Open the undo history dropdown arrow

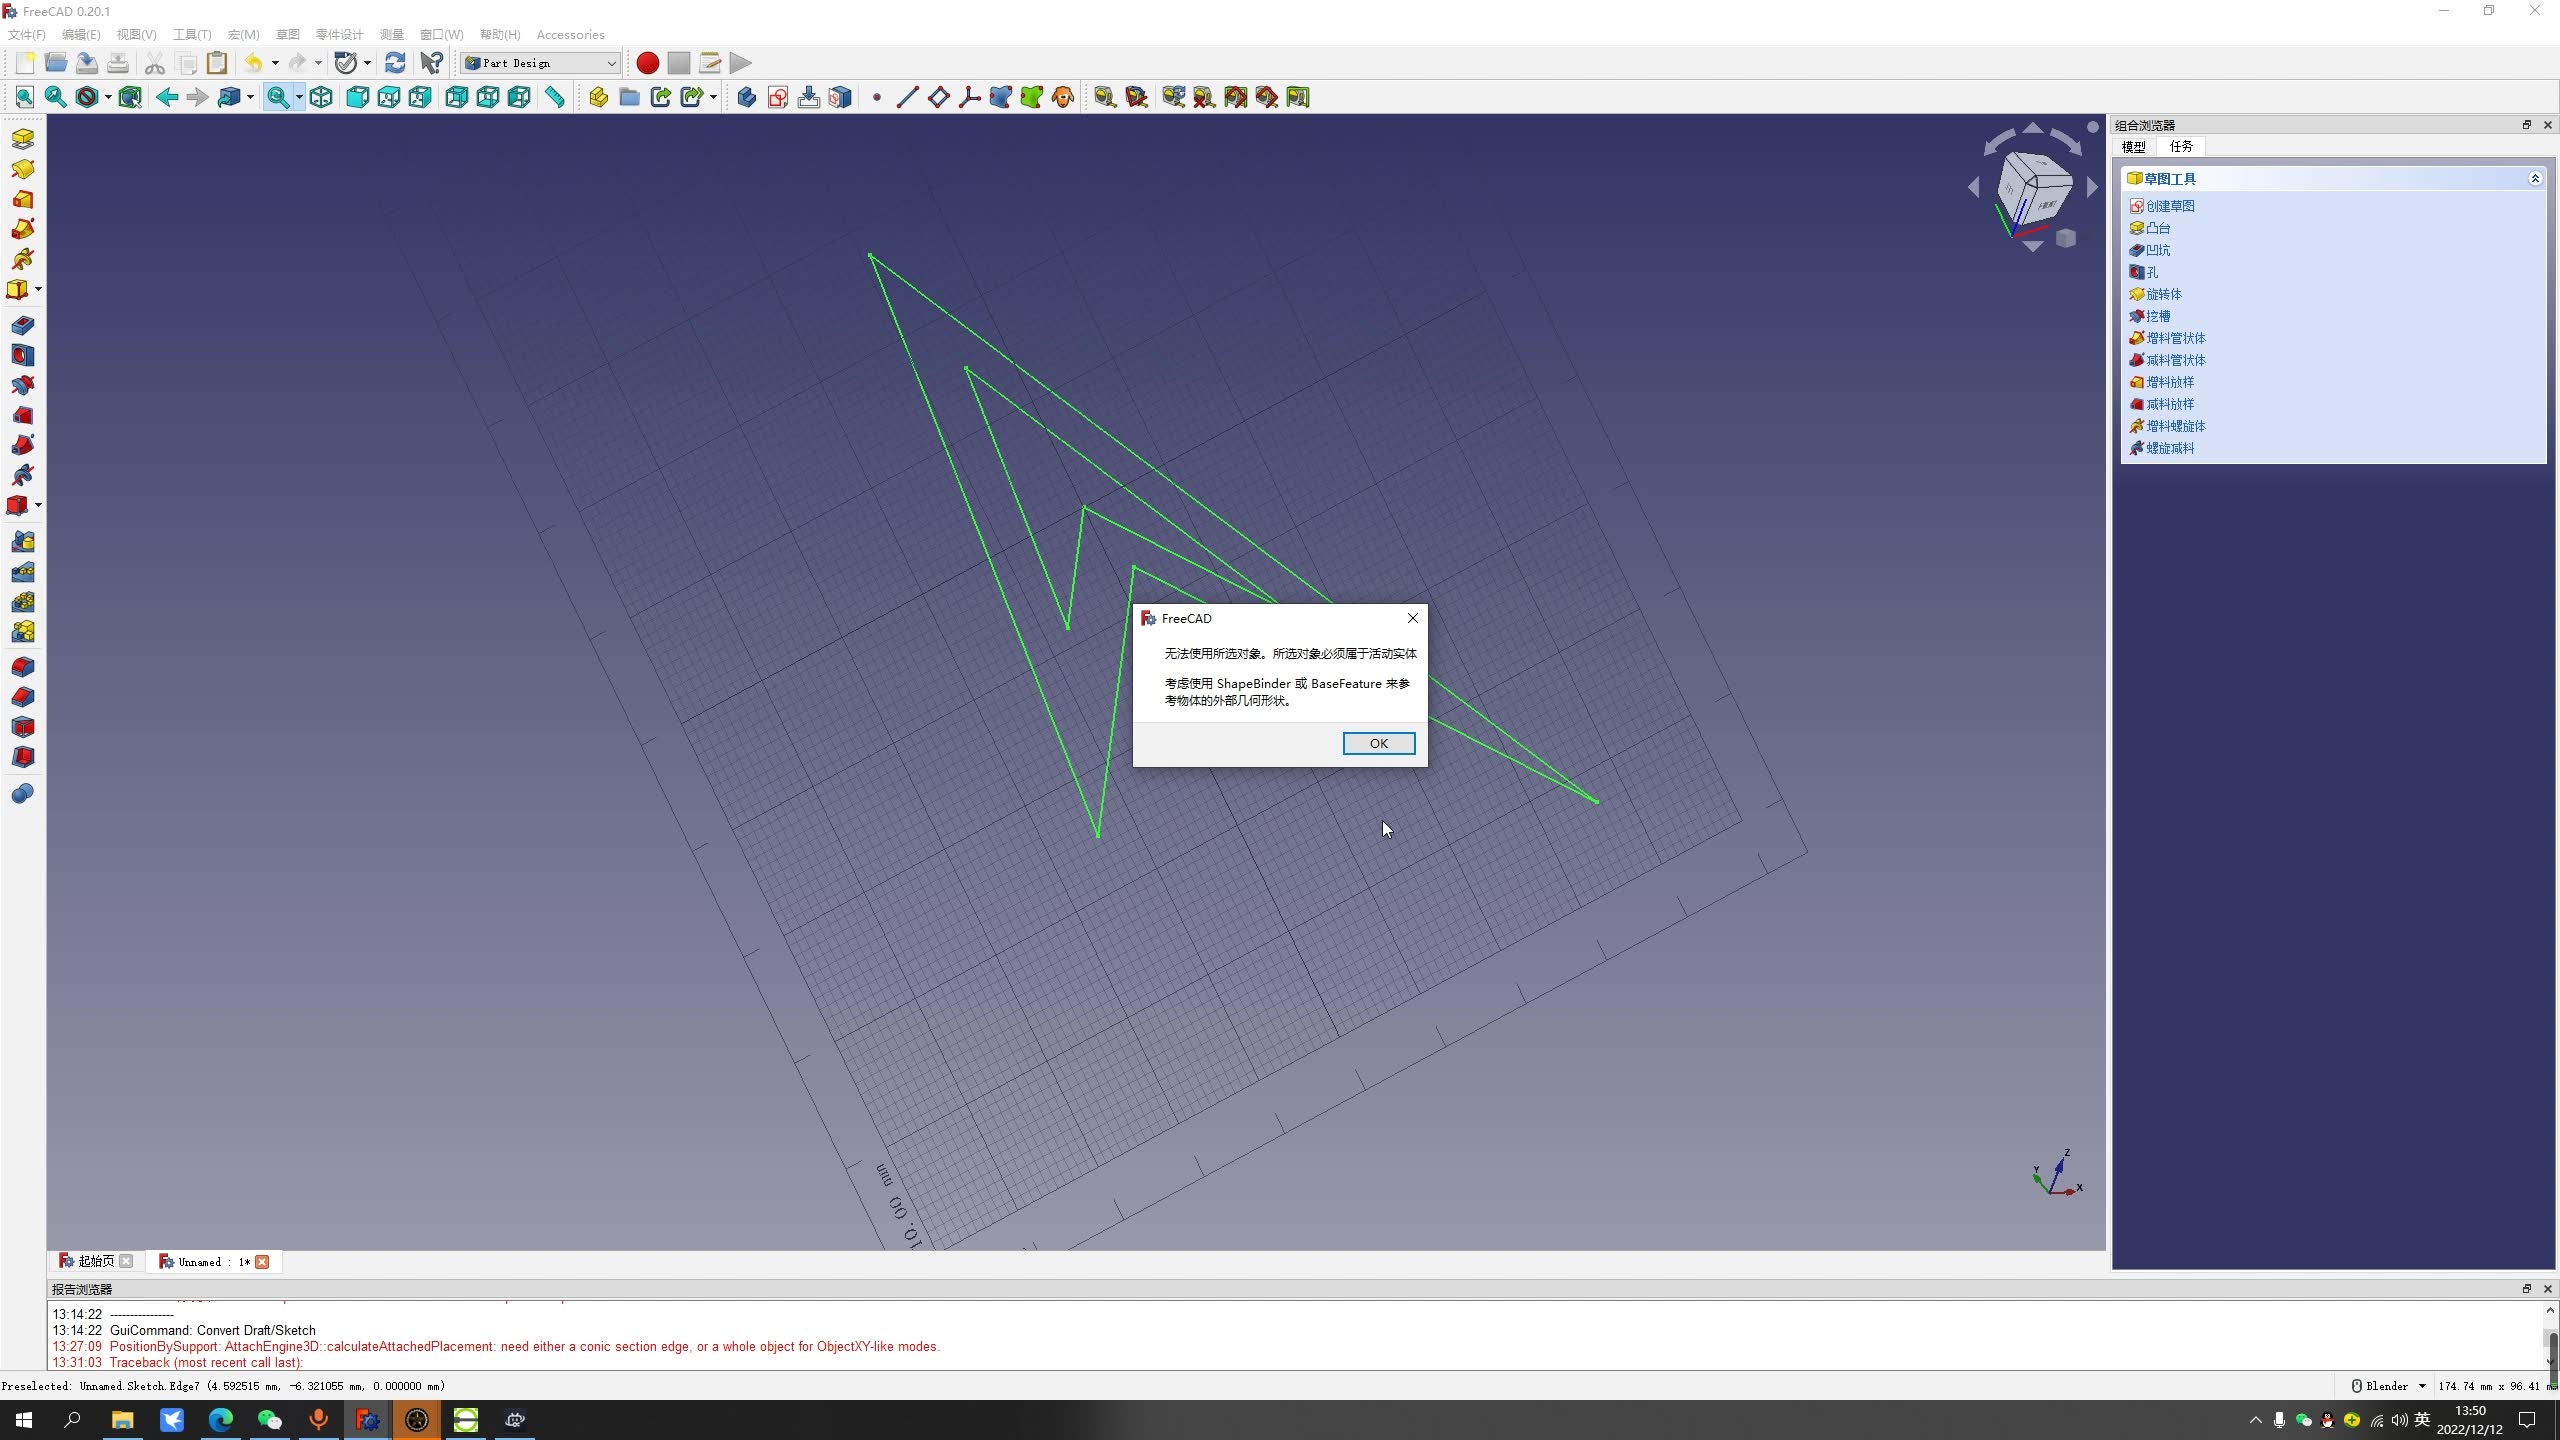point(275,63)
